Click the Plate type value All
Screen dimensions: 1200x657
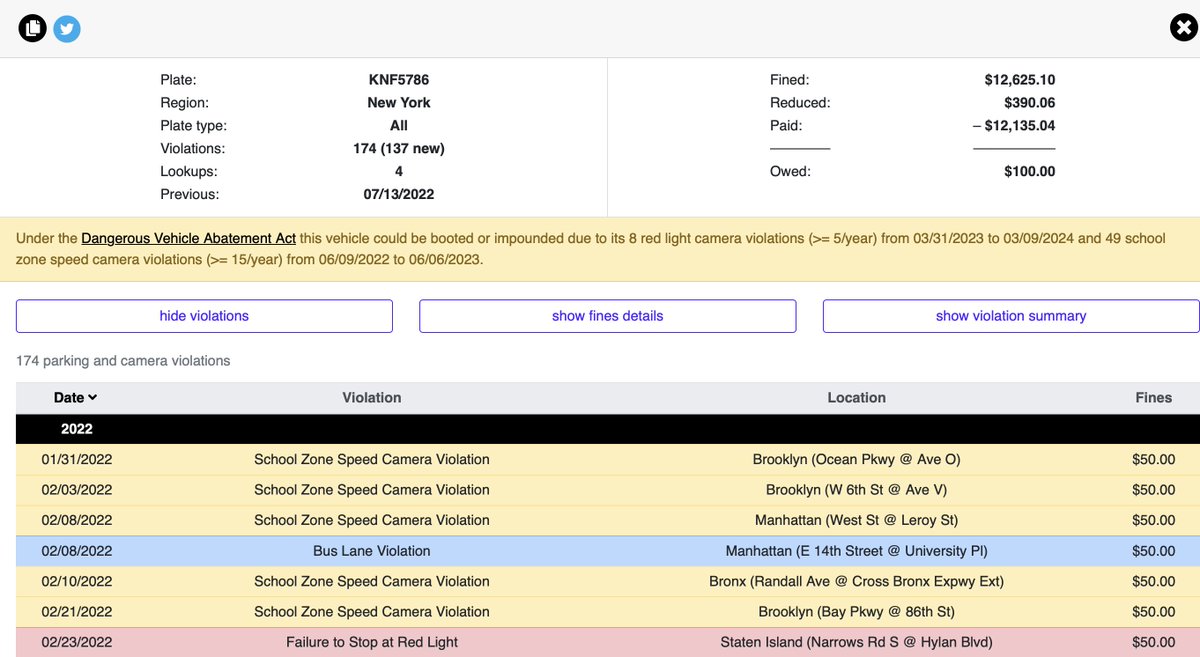pos(399,126)
